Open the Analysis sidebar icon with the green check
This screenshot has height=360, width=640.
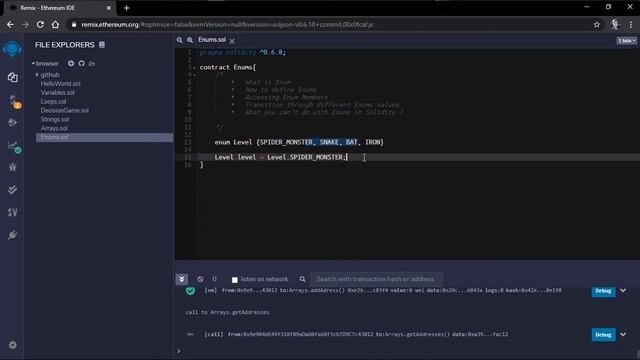pos(14,147)
